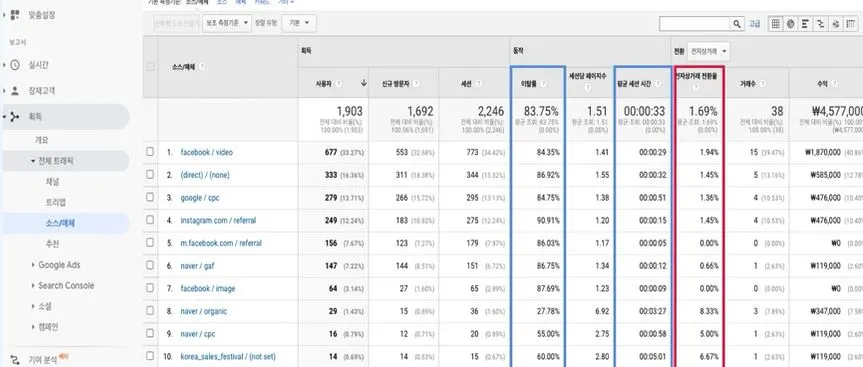Viewport: 863px width, 367px height.
Task: Open the 정렬 유형 기본 dropdown
Action: 299,23
